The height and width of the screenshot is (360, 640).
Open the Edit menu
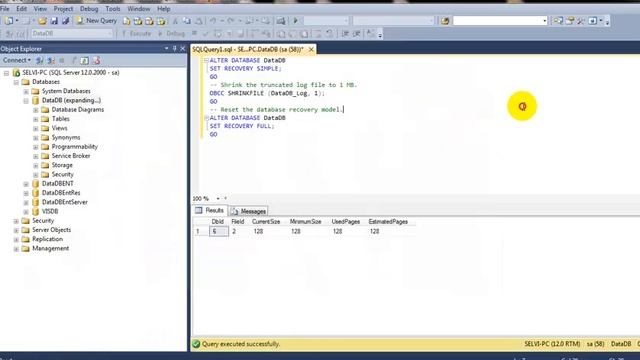(x=21, y=9)
